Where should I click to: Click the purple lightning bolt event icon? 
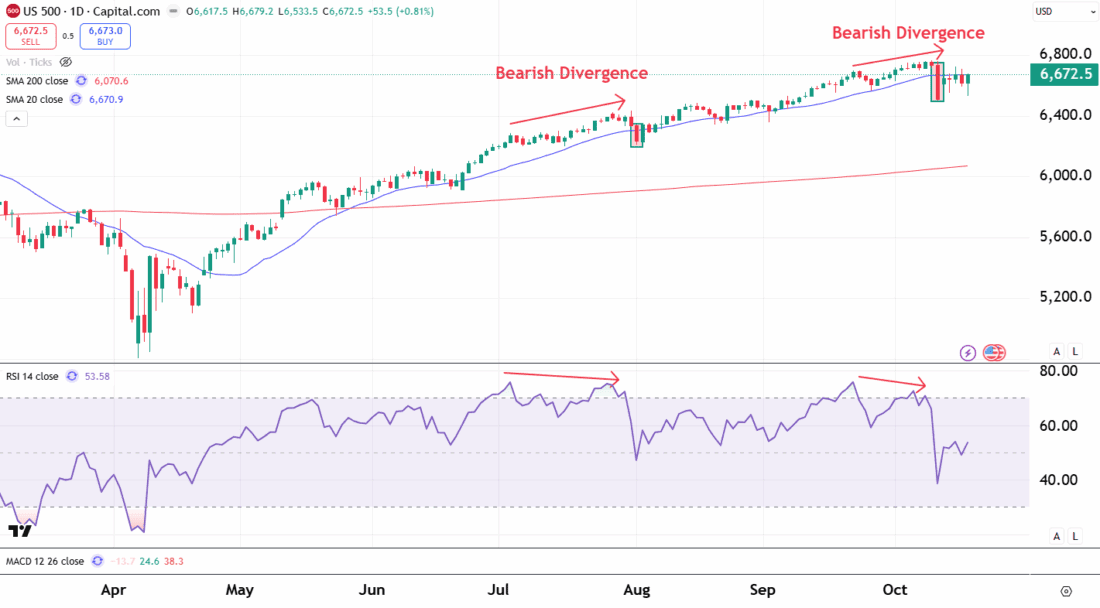coord(967,352)
